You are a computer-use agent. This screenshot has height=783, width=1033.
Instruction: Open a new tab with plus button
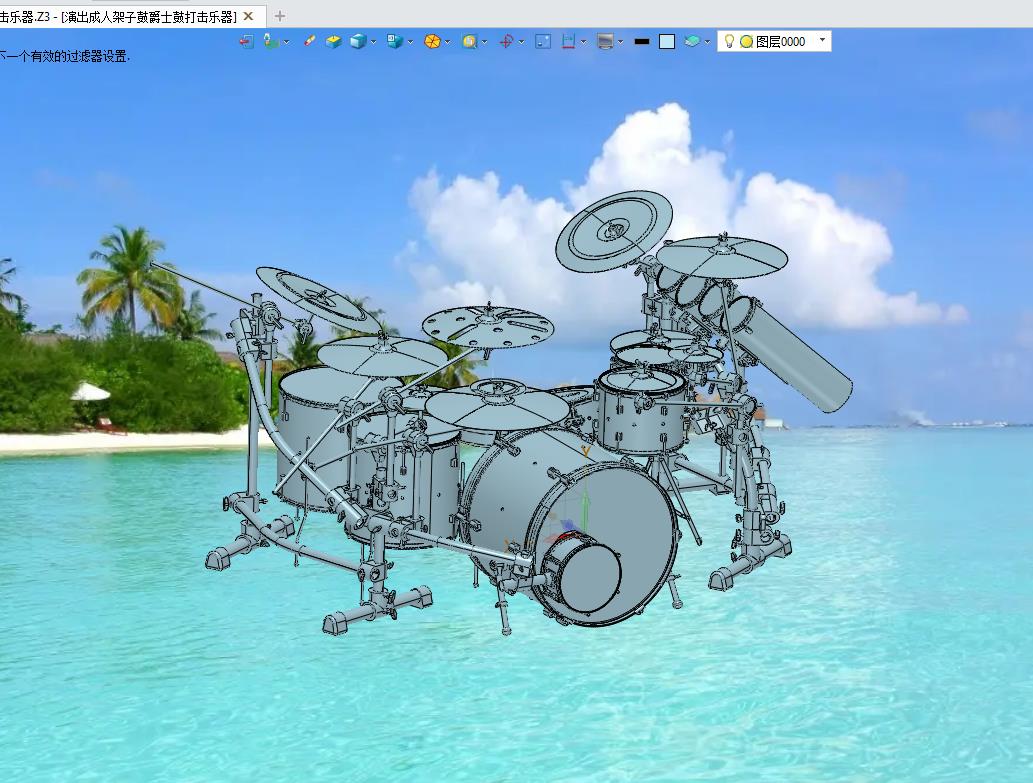click(280, 16)
